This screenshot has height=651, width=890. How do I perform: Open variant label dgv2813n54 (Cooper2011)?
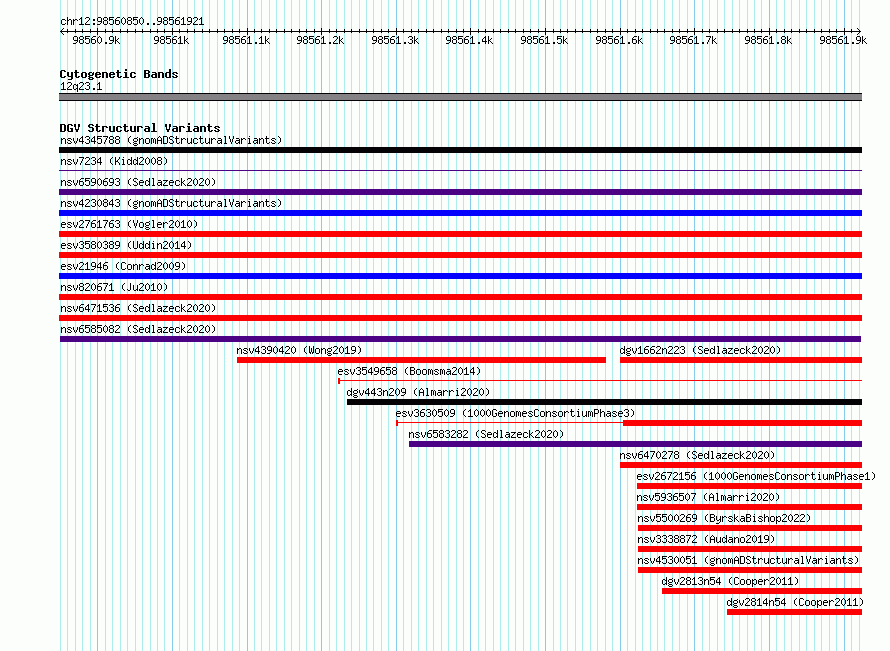[730, 581]
